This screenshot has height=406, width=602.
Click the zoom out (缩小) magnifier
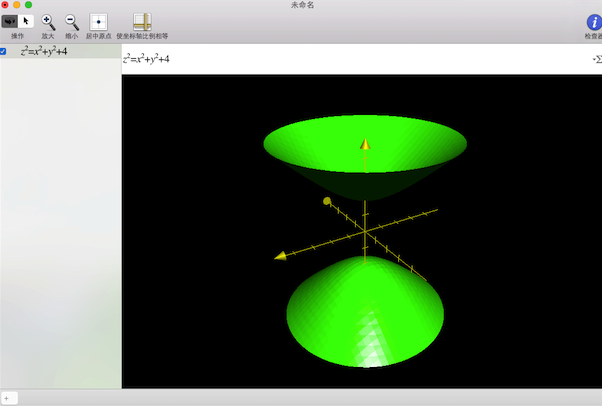pyautogui.click(x=72, y=21)
